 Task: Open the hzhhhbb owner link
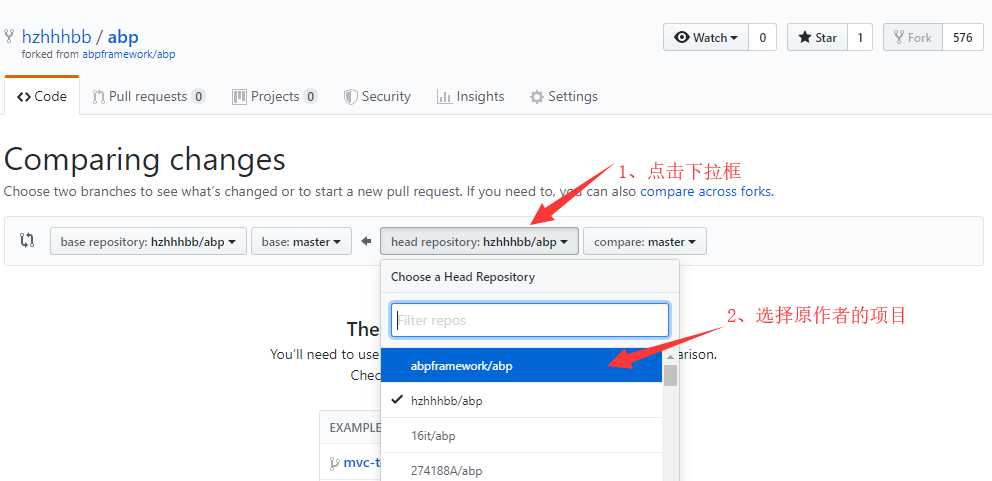pos(56,37)
